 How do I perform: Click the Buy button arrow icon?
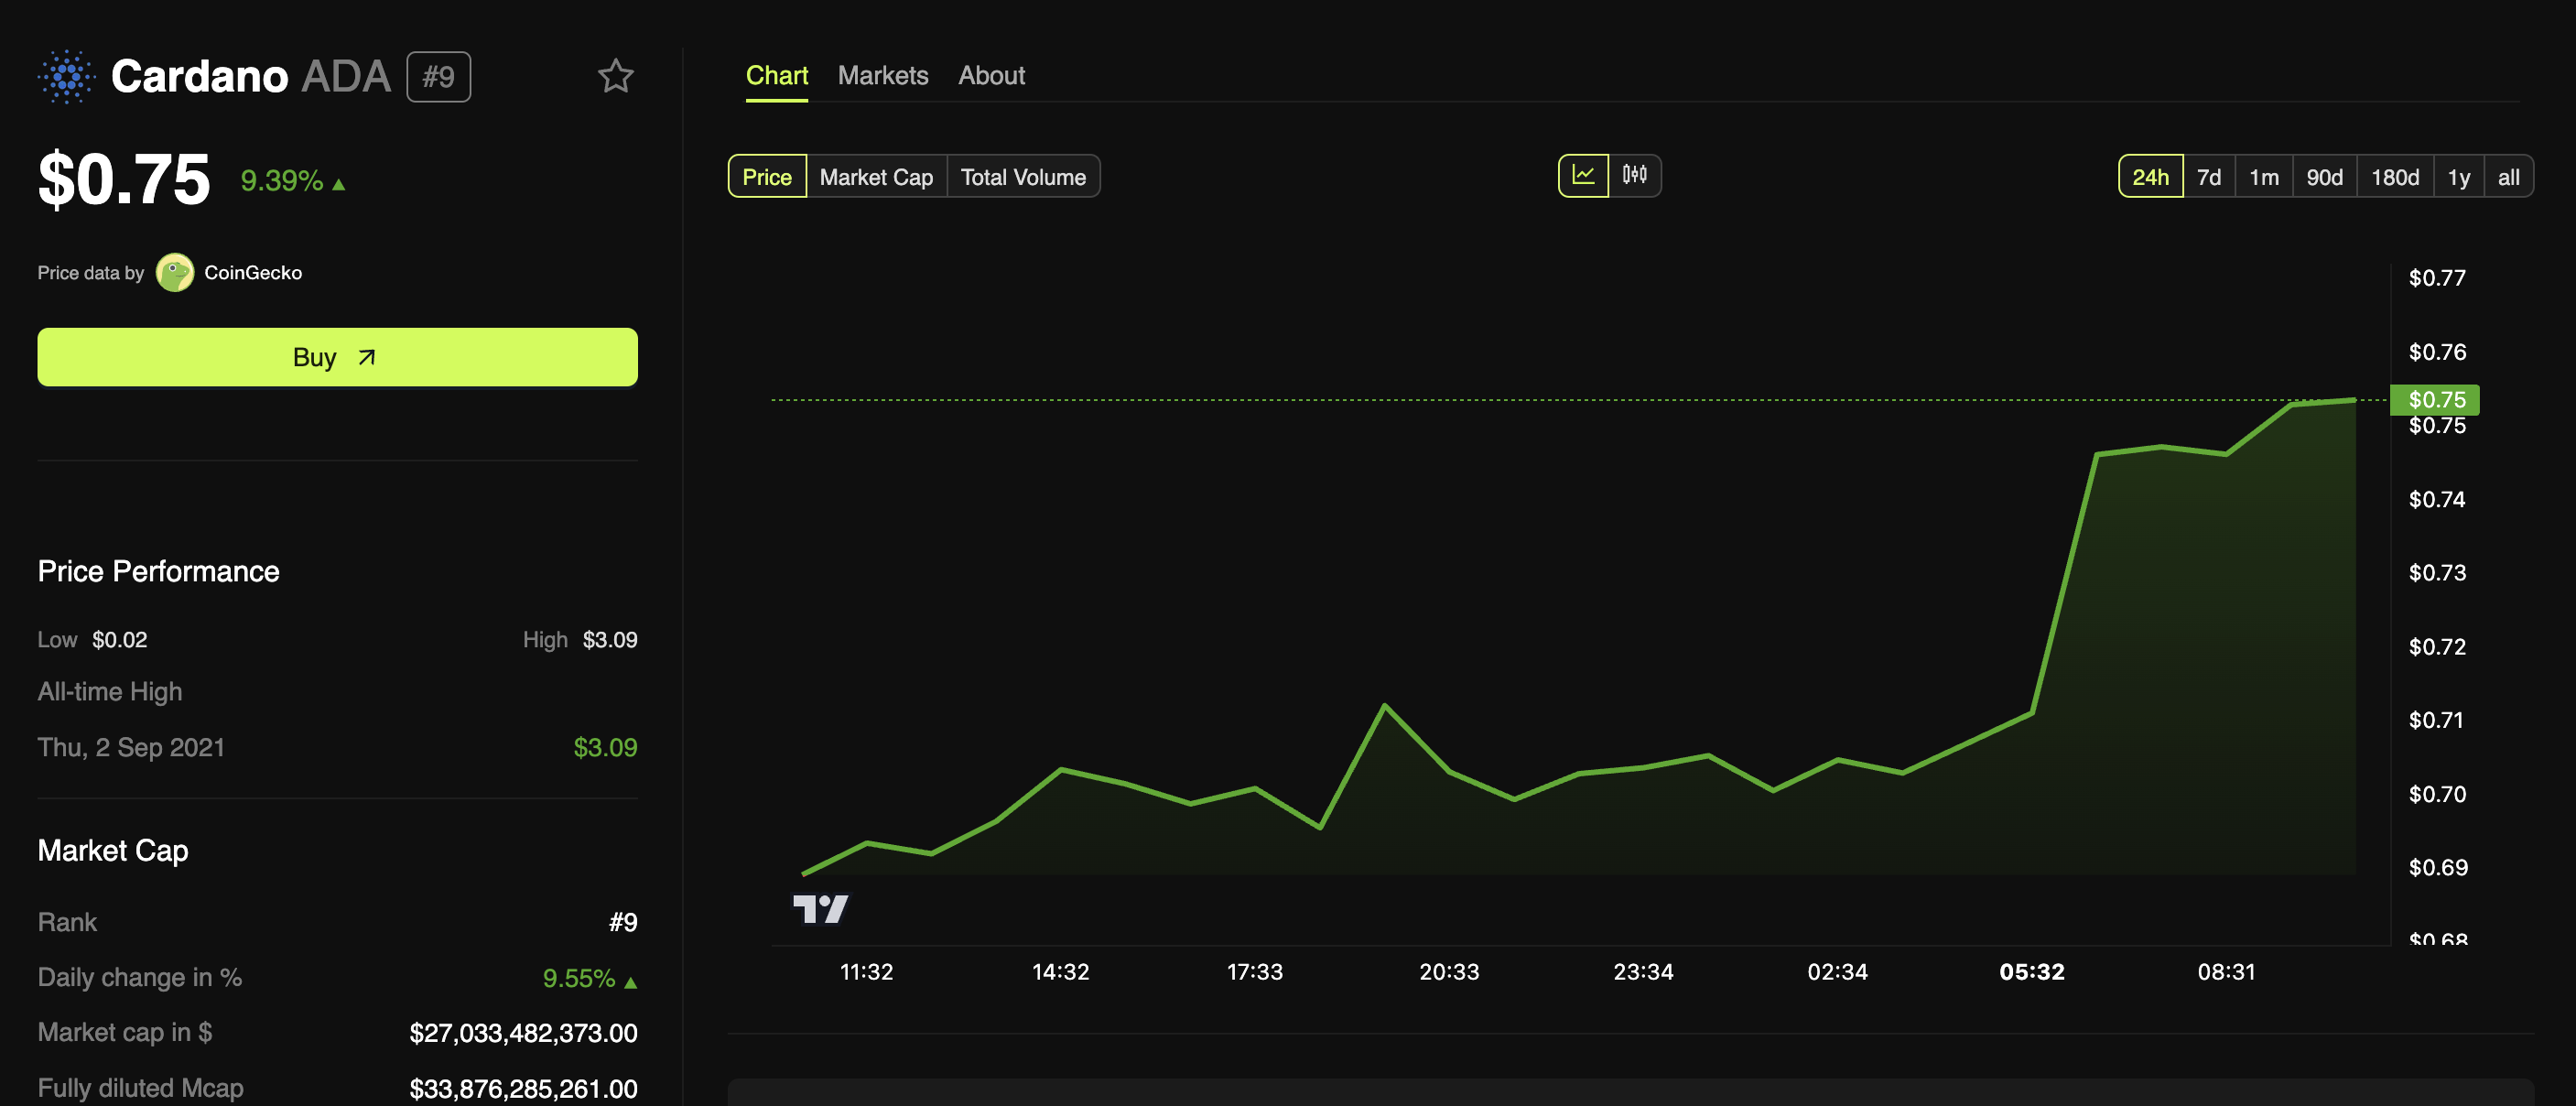[x=367, y=357]
